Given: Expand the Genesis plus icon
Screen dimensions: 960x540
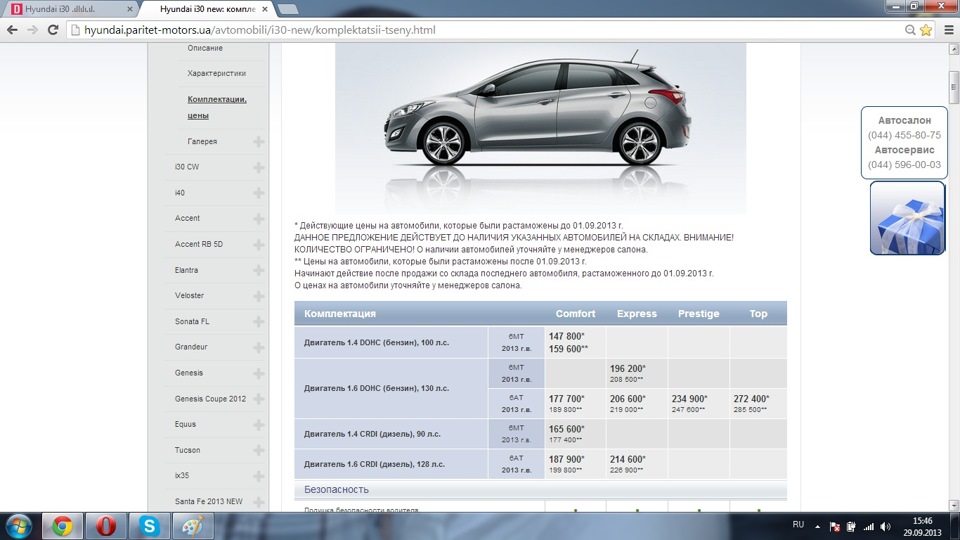Looking at the screenshot, I should tap(258, 373).
